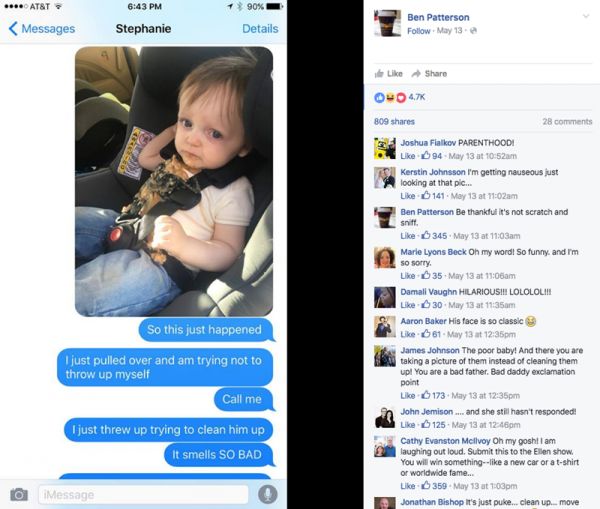Image resolution: width=600 pixels, height=509 pixels.
Task: Open Cathy Evanston McIlvoy's profile link
Action: [x=445, y=441]
